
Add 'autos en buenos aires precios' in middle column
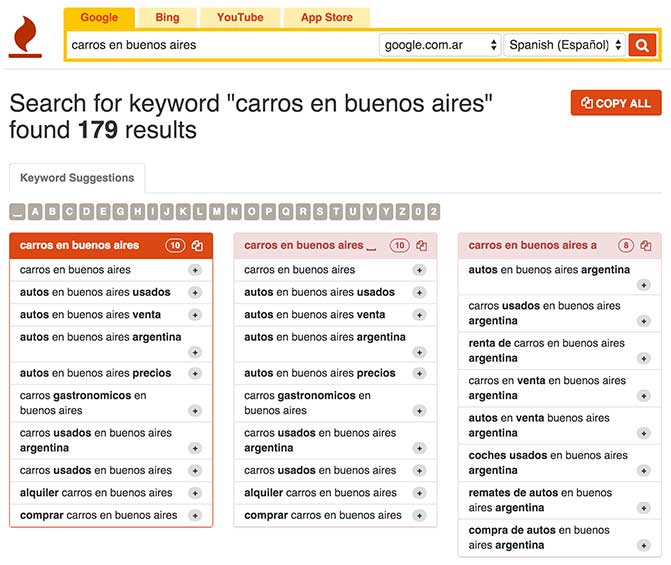419,373
